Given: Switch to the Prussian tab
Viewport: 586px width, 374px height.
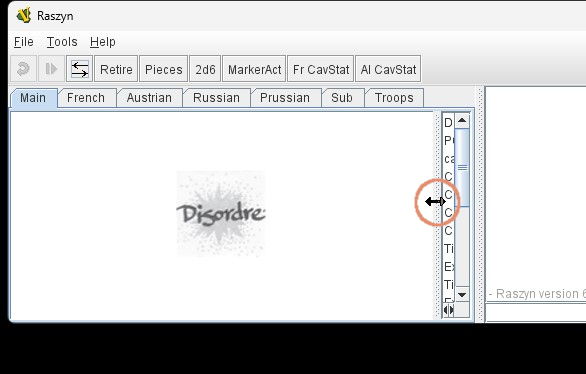Looking at the screenshot, I should coord(285,98).
